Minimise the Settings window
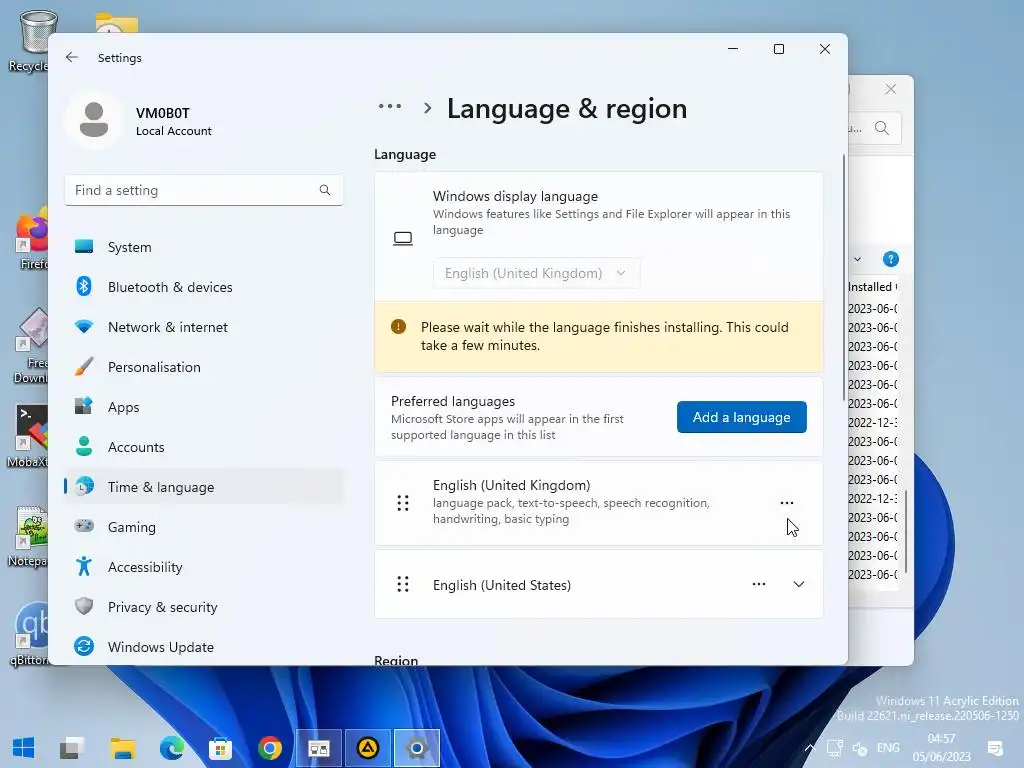Screen dimensions: 1024x768 pyautogui.click(x=733, y=49)
